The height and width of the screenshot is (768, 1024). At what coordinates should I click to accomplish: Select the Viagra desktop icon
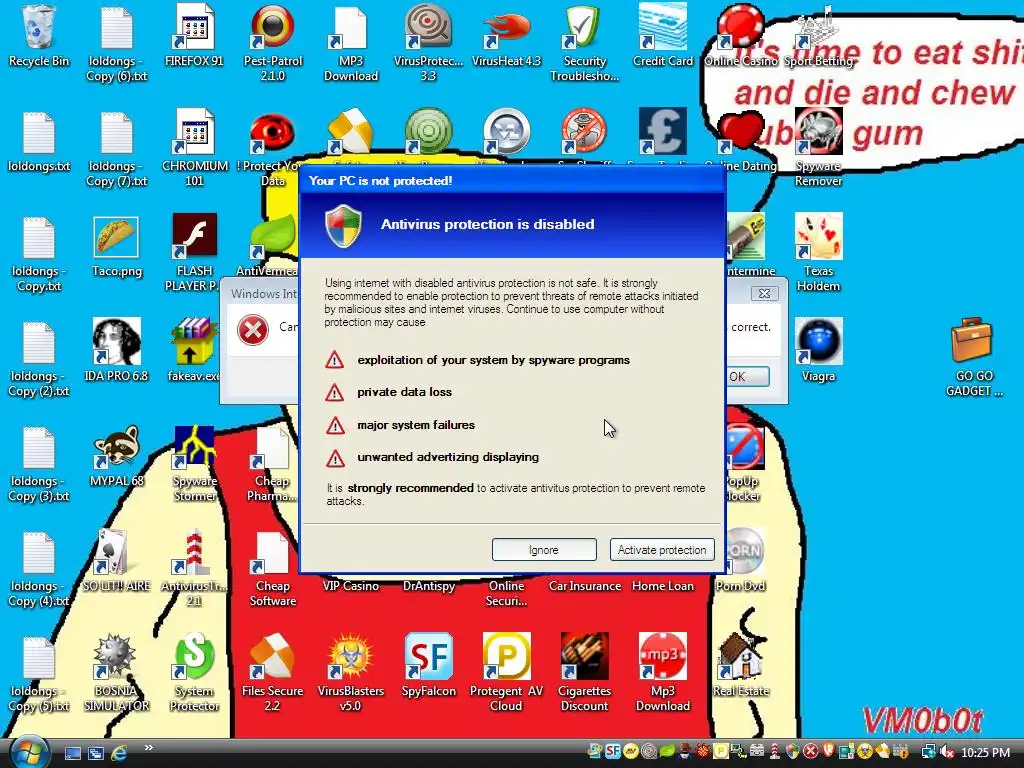tap(818, 350)
